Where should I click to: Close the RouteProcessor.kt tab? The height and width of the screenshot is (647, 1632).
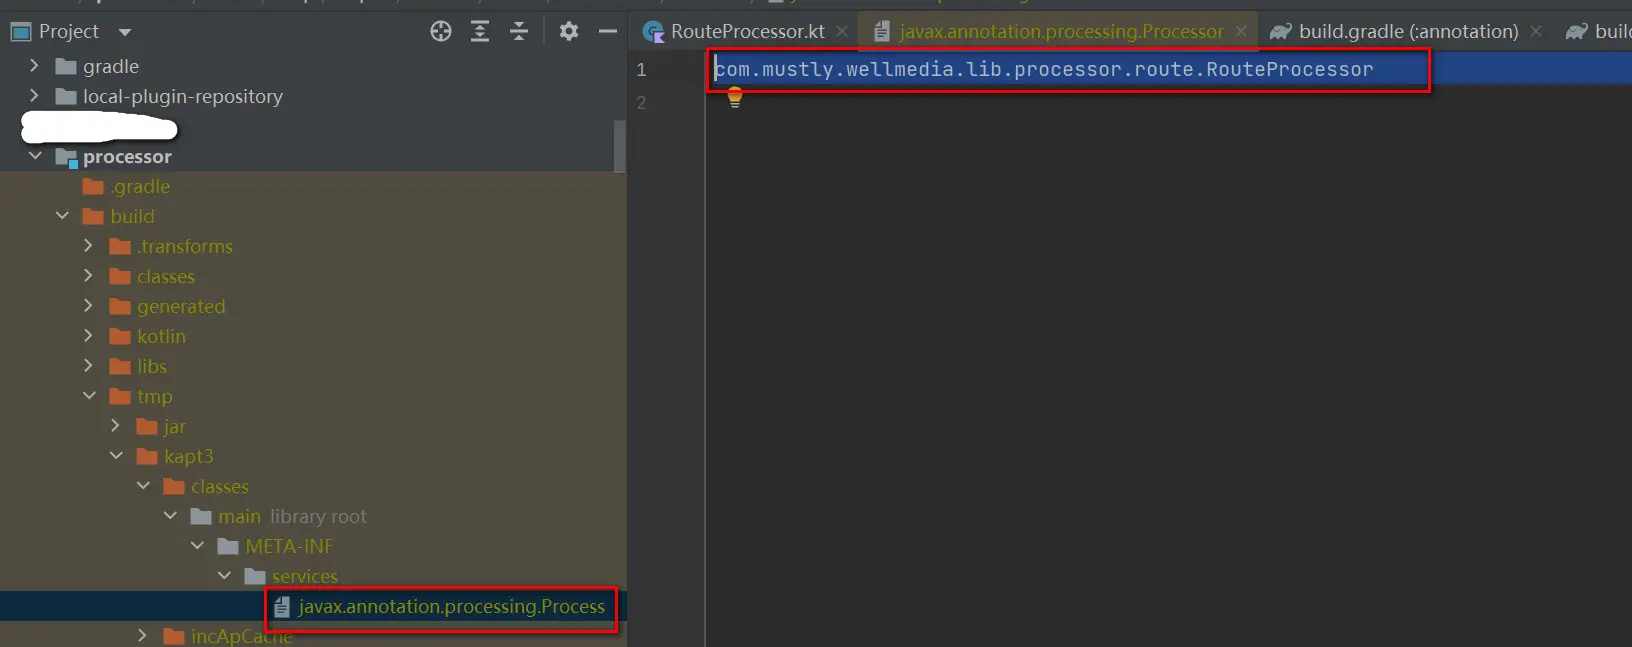click(842, 32)
